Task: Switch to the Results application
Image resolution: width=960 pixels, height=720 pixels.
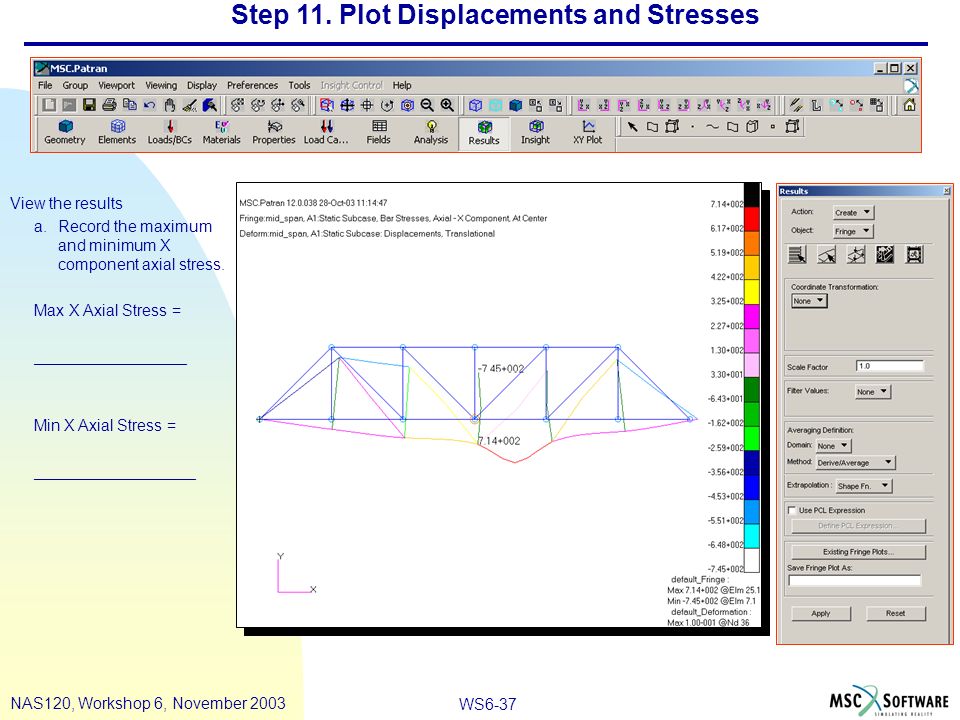Action: 484,133
